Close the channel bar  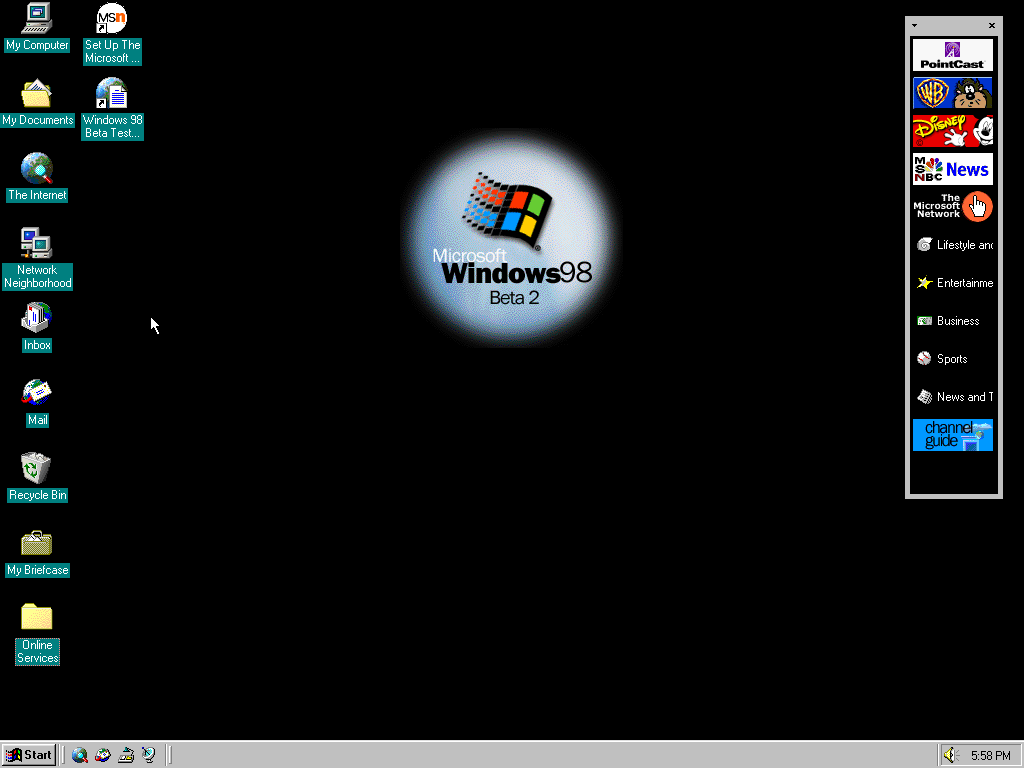pos(991,25)
